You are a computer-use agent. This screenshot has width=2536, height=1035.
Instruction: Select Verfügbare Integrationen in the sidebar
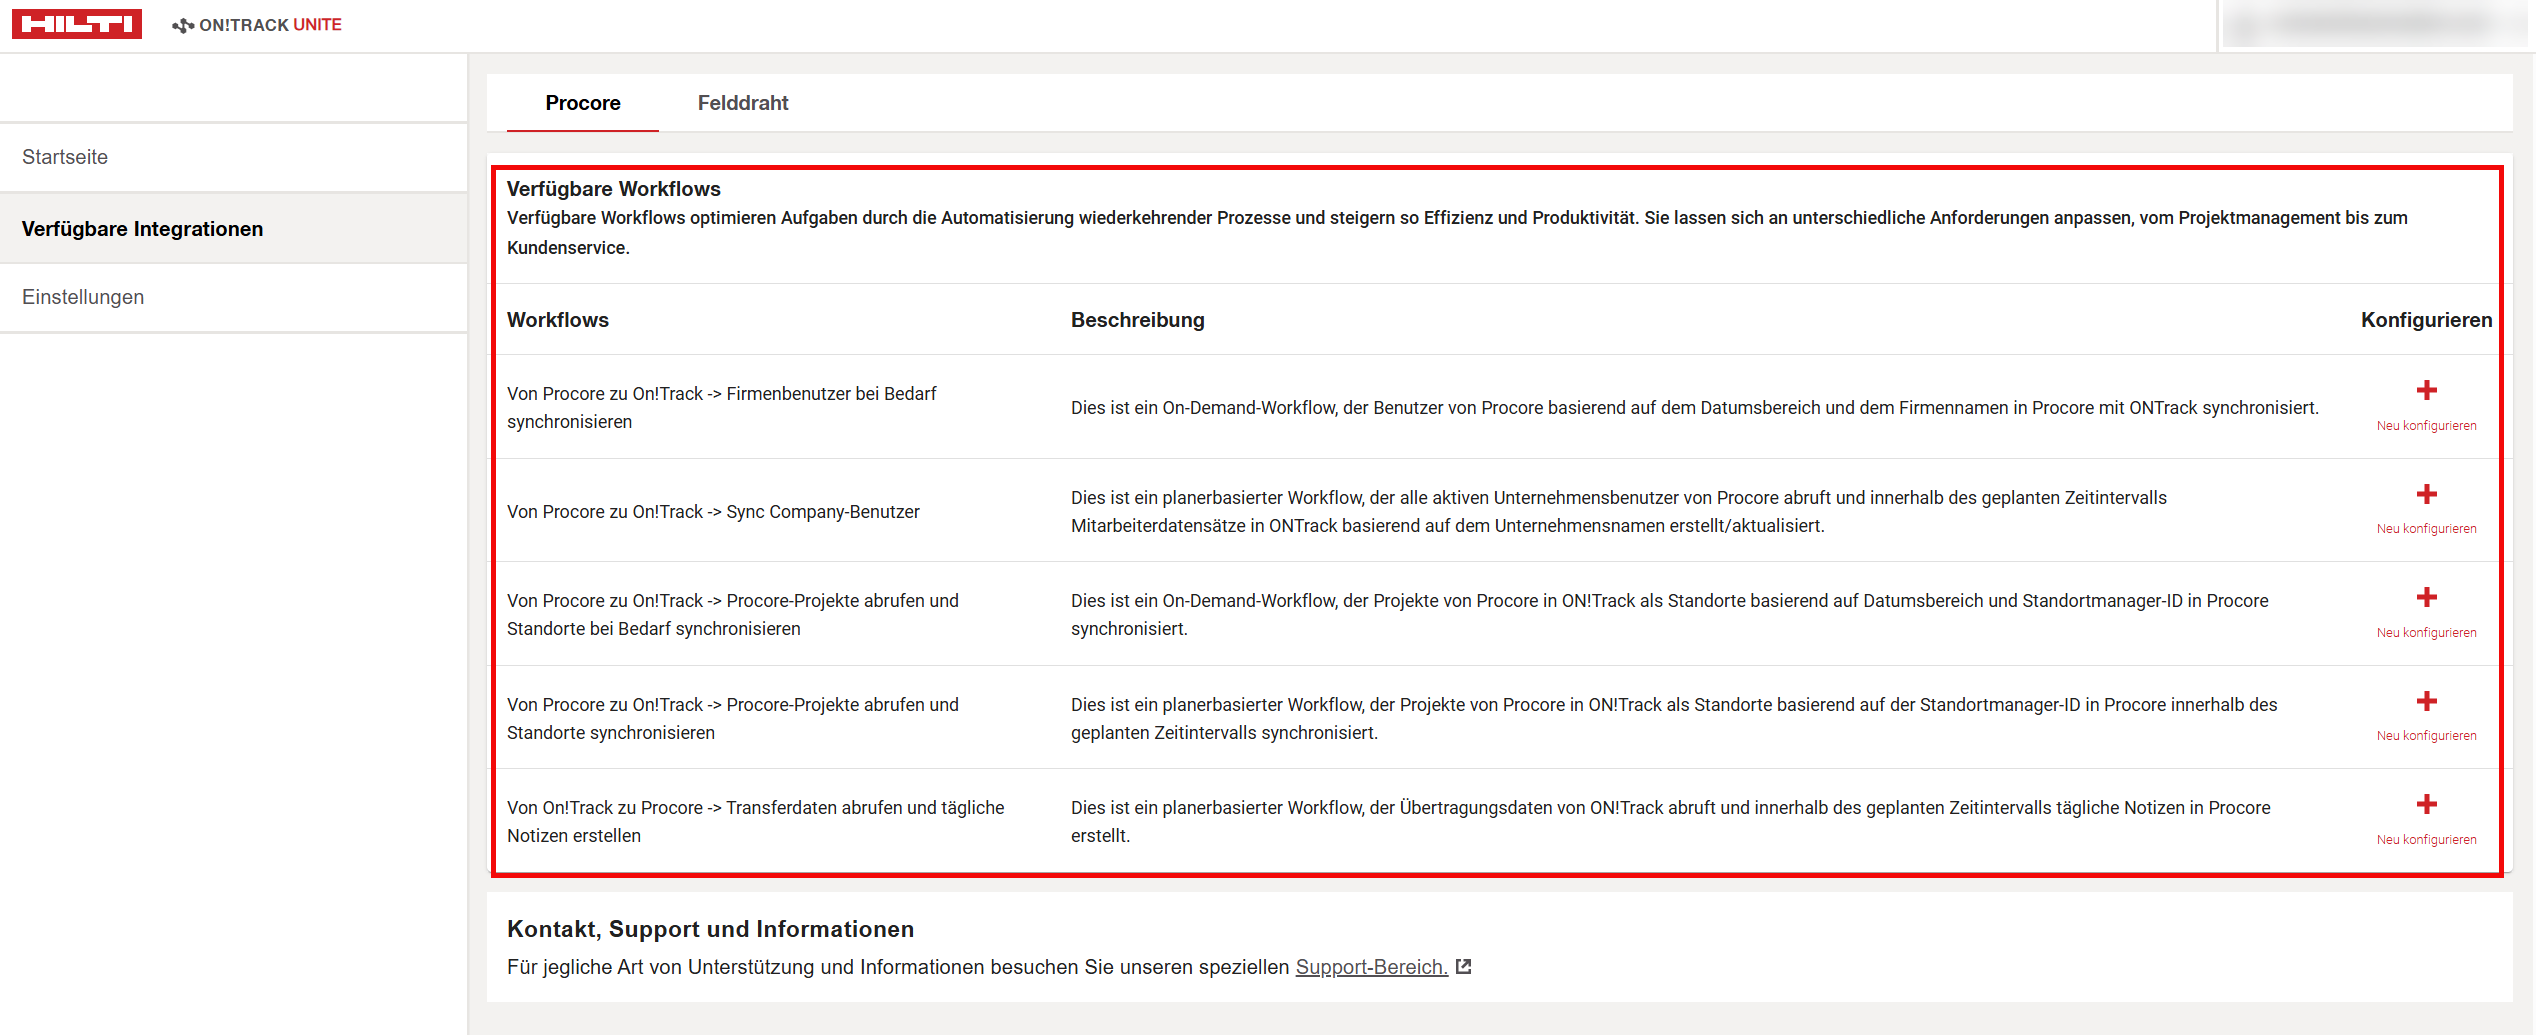point(142,229)
